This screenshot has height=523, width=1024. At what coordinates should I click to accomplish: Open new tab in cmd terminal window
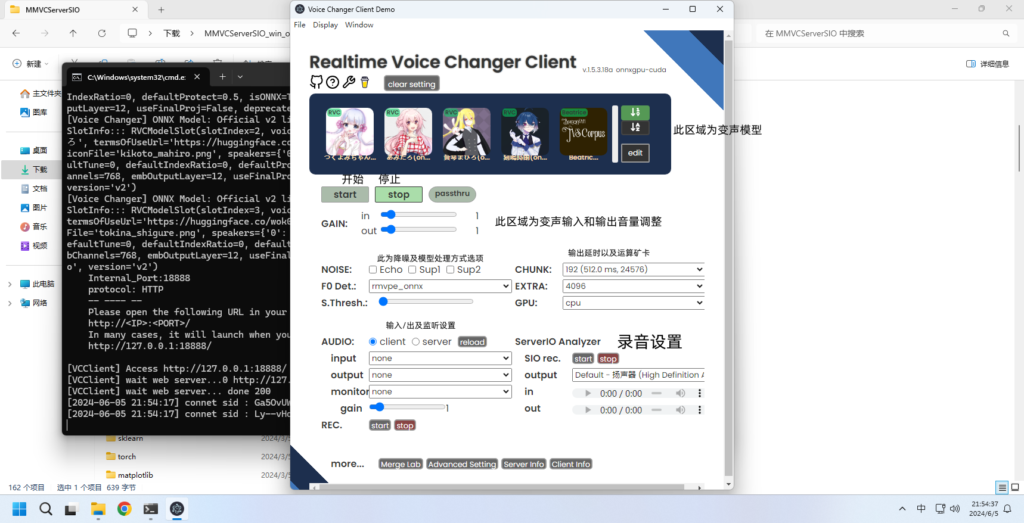tap(222, 76)
